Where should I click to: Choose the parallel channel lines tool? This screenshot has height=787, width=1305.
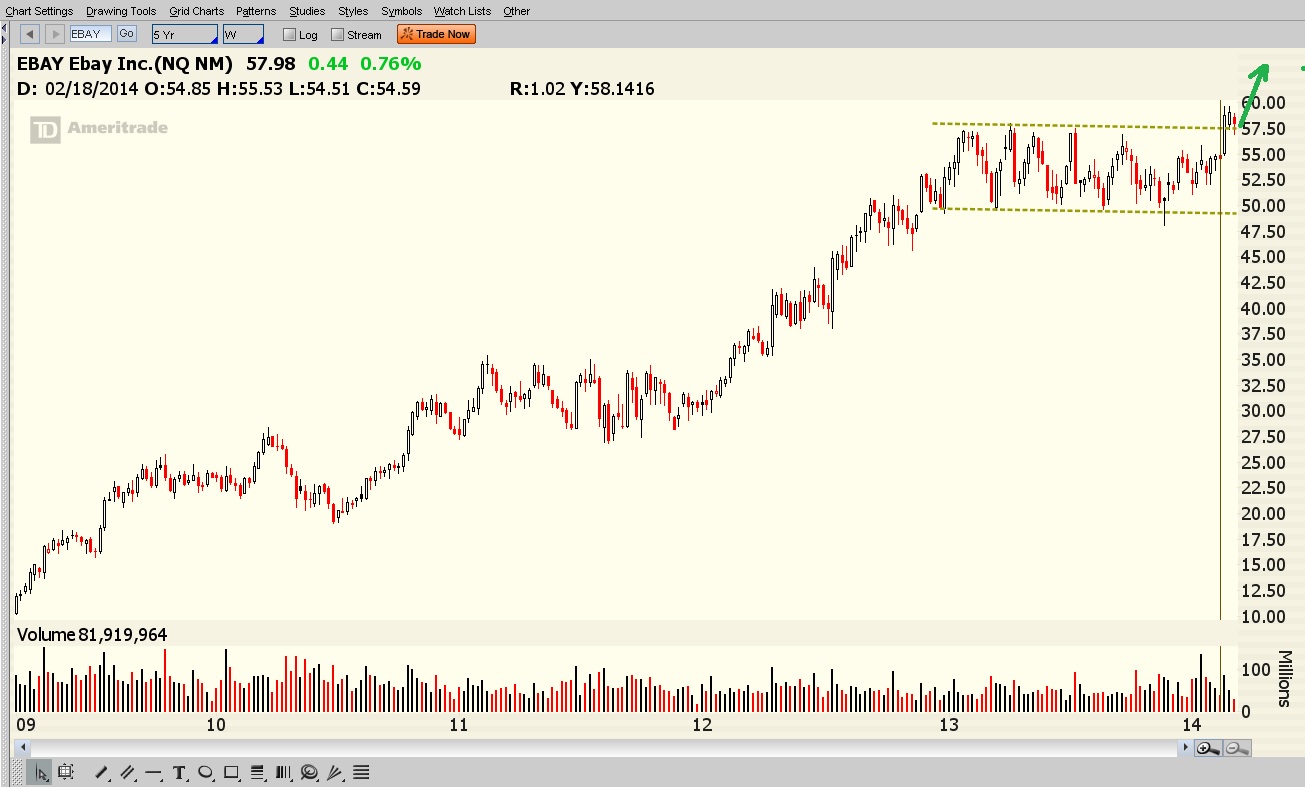click(x=127, y=772)
